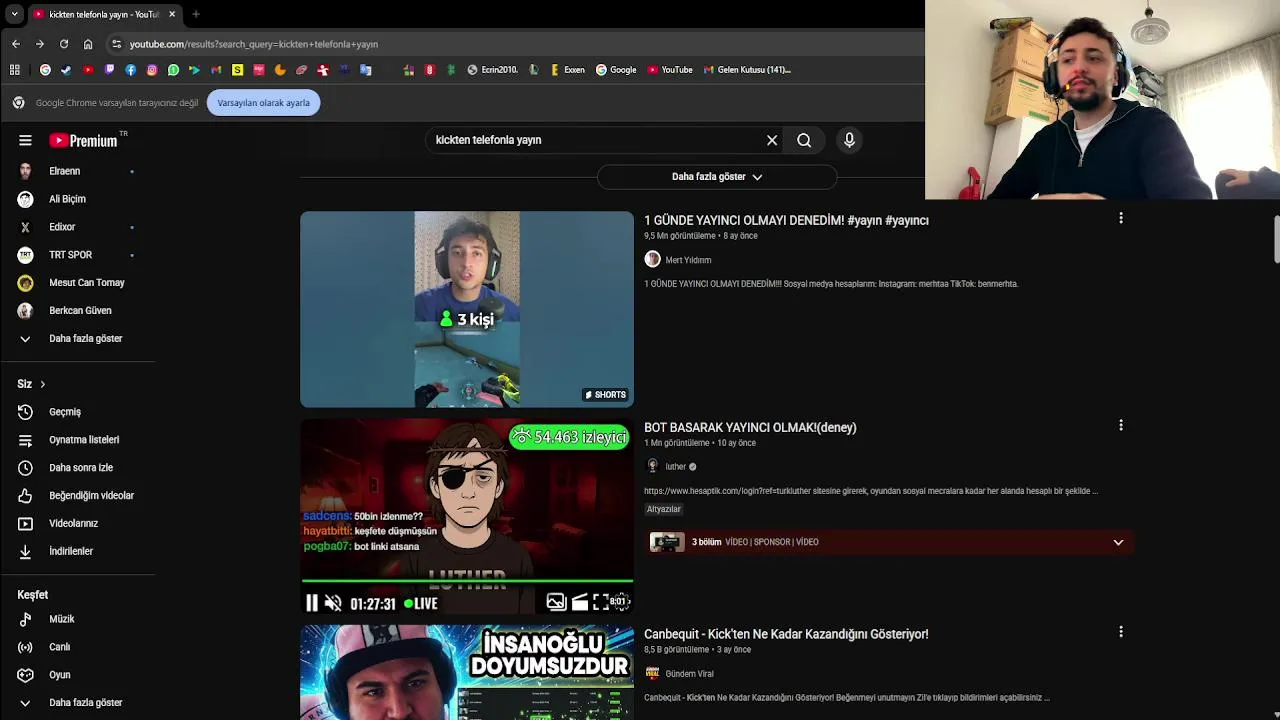
Task: Open Ecrin2010 bookmark
Action: click(x=492, y=70)
